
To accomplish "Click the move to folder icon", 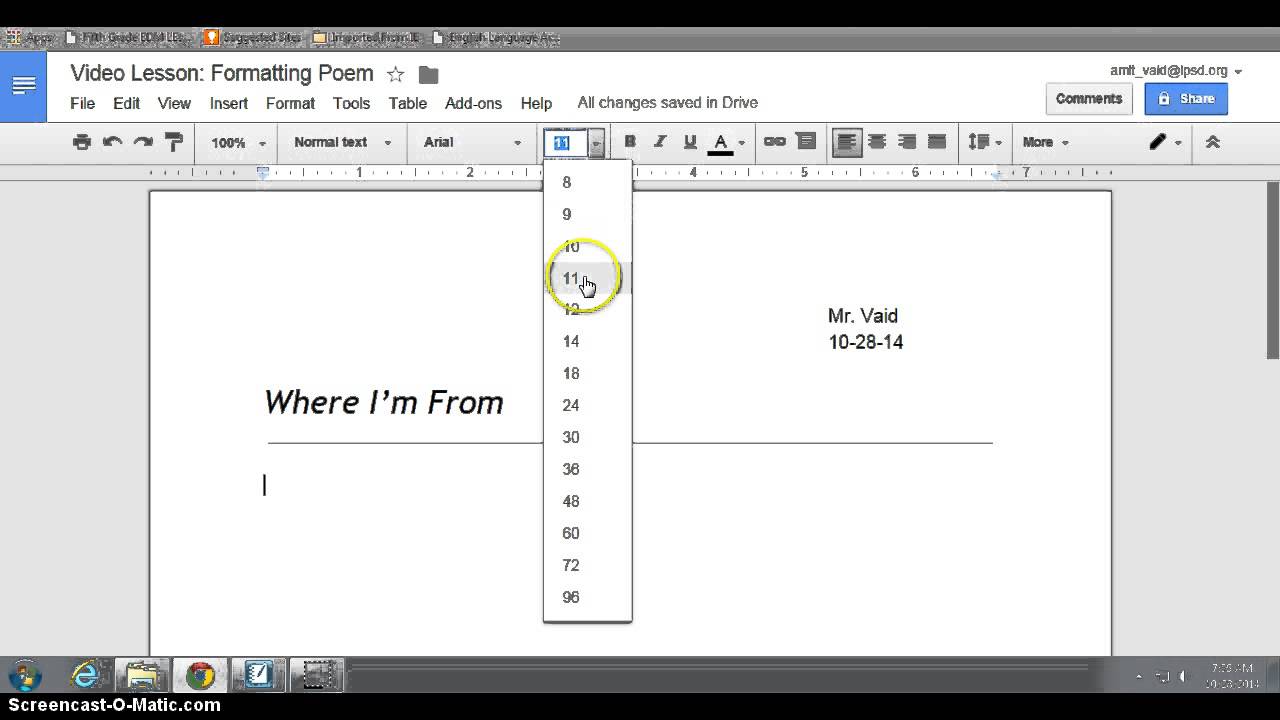I will [x=428, y=75].
